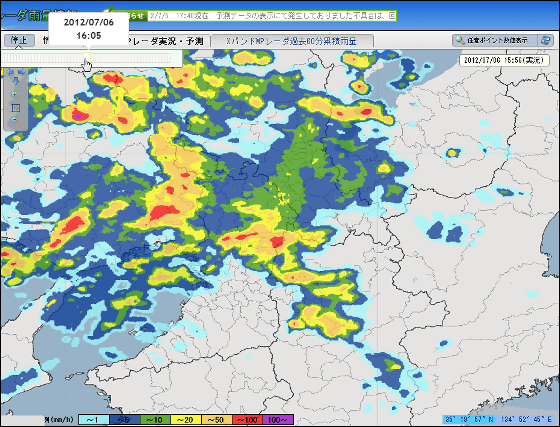Zoom in with magnifier plus icon
Screen dimensions: 560x427
[x=15, y=95]
